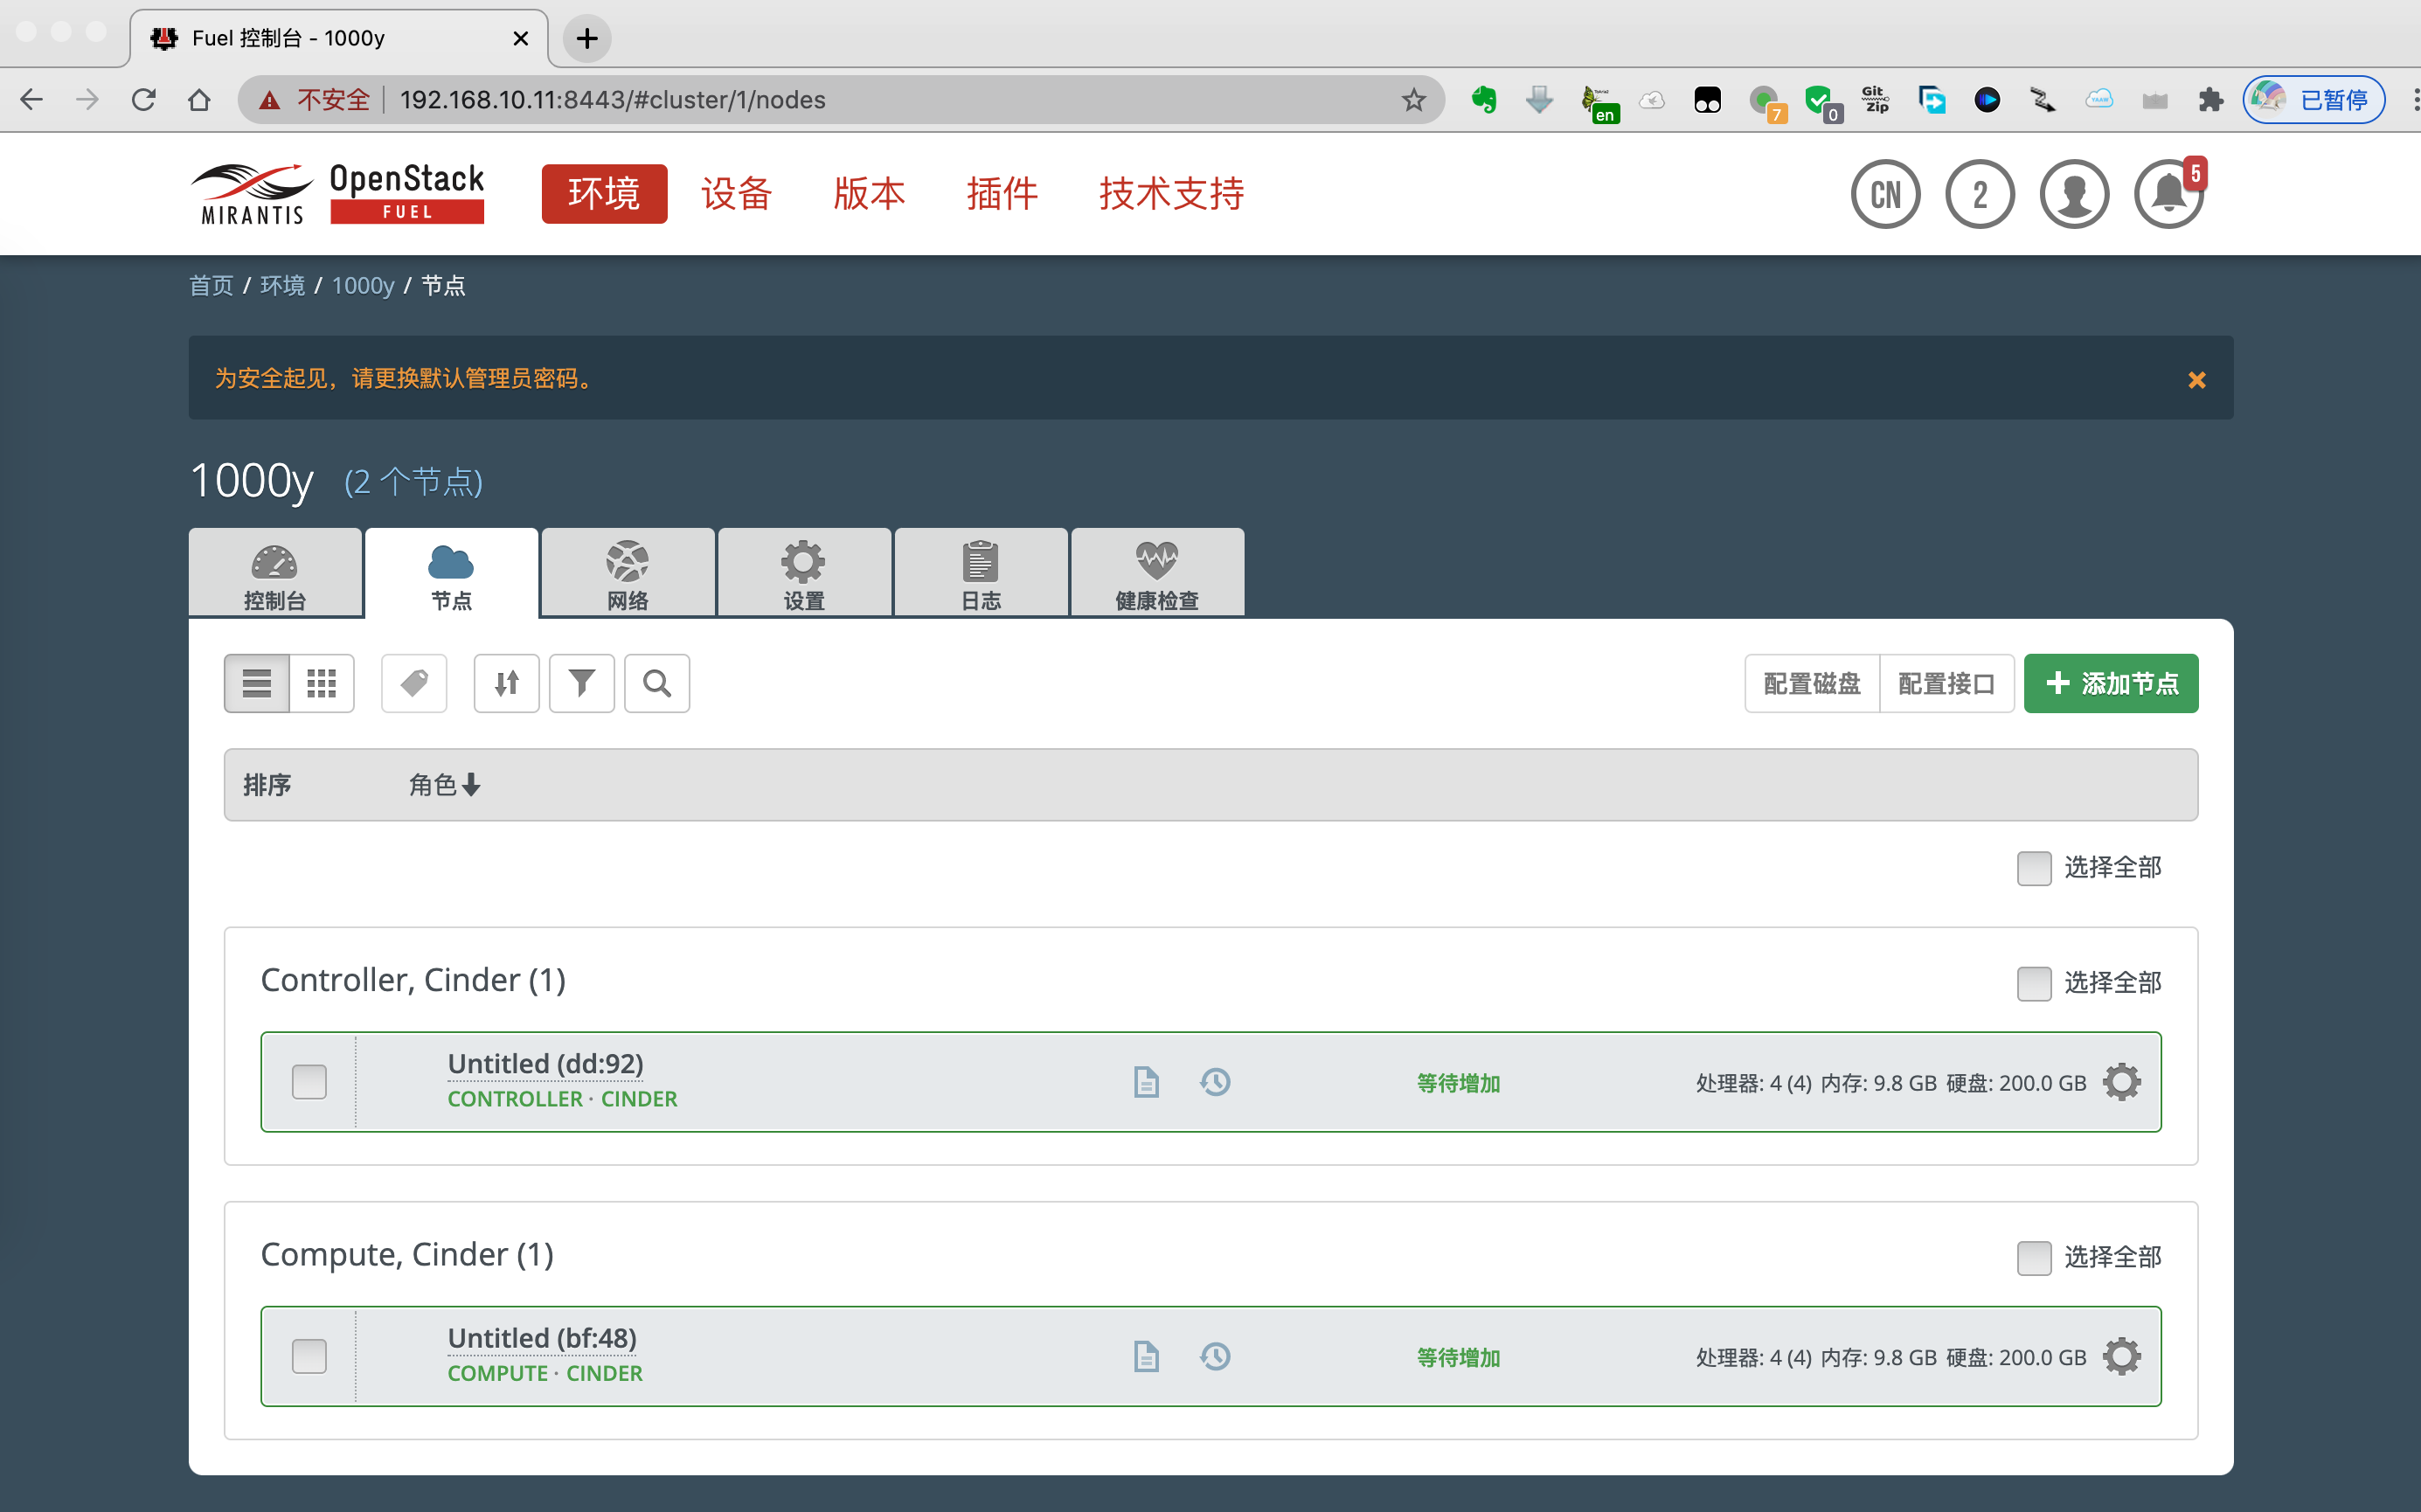
Task: Dismiss the default password warning
Action: [2196, 380]
